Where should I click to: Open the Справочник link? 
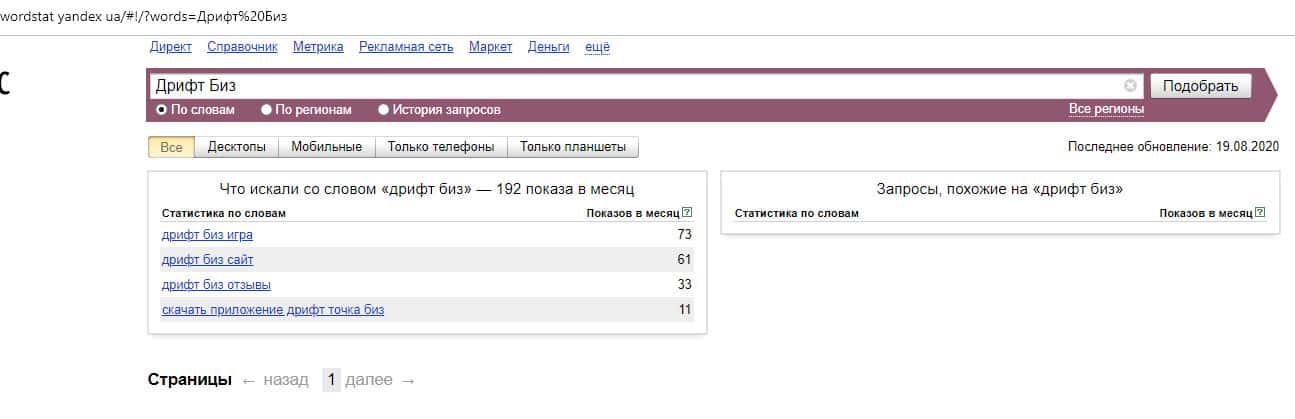[243, 47]
